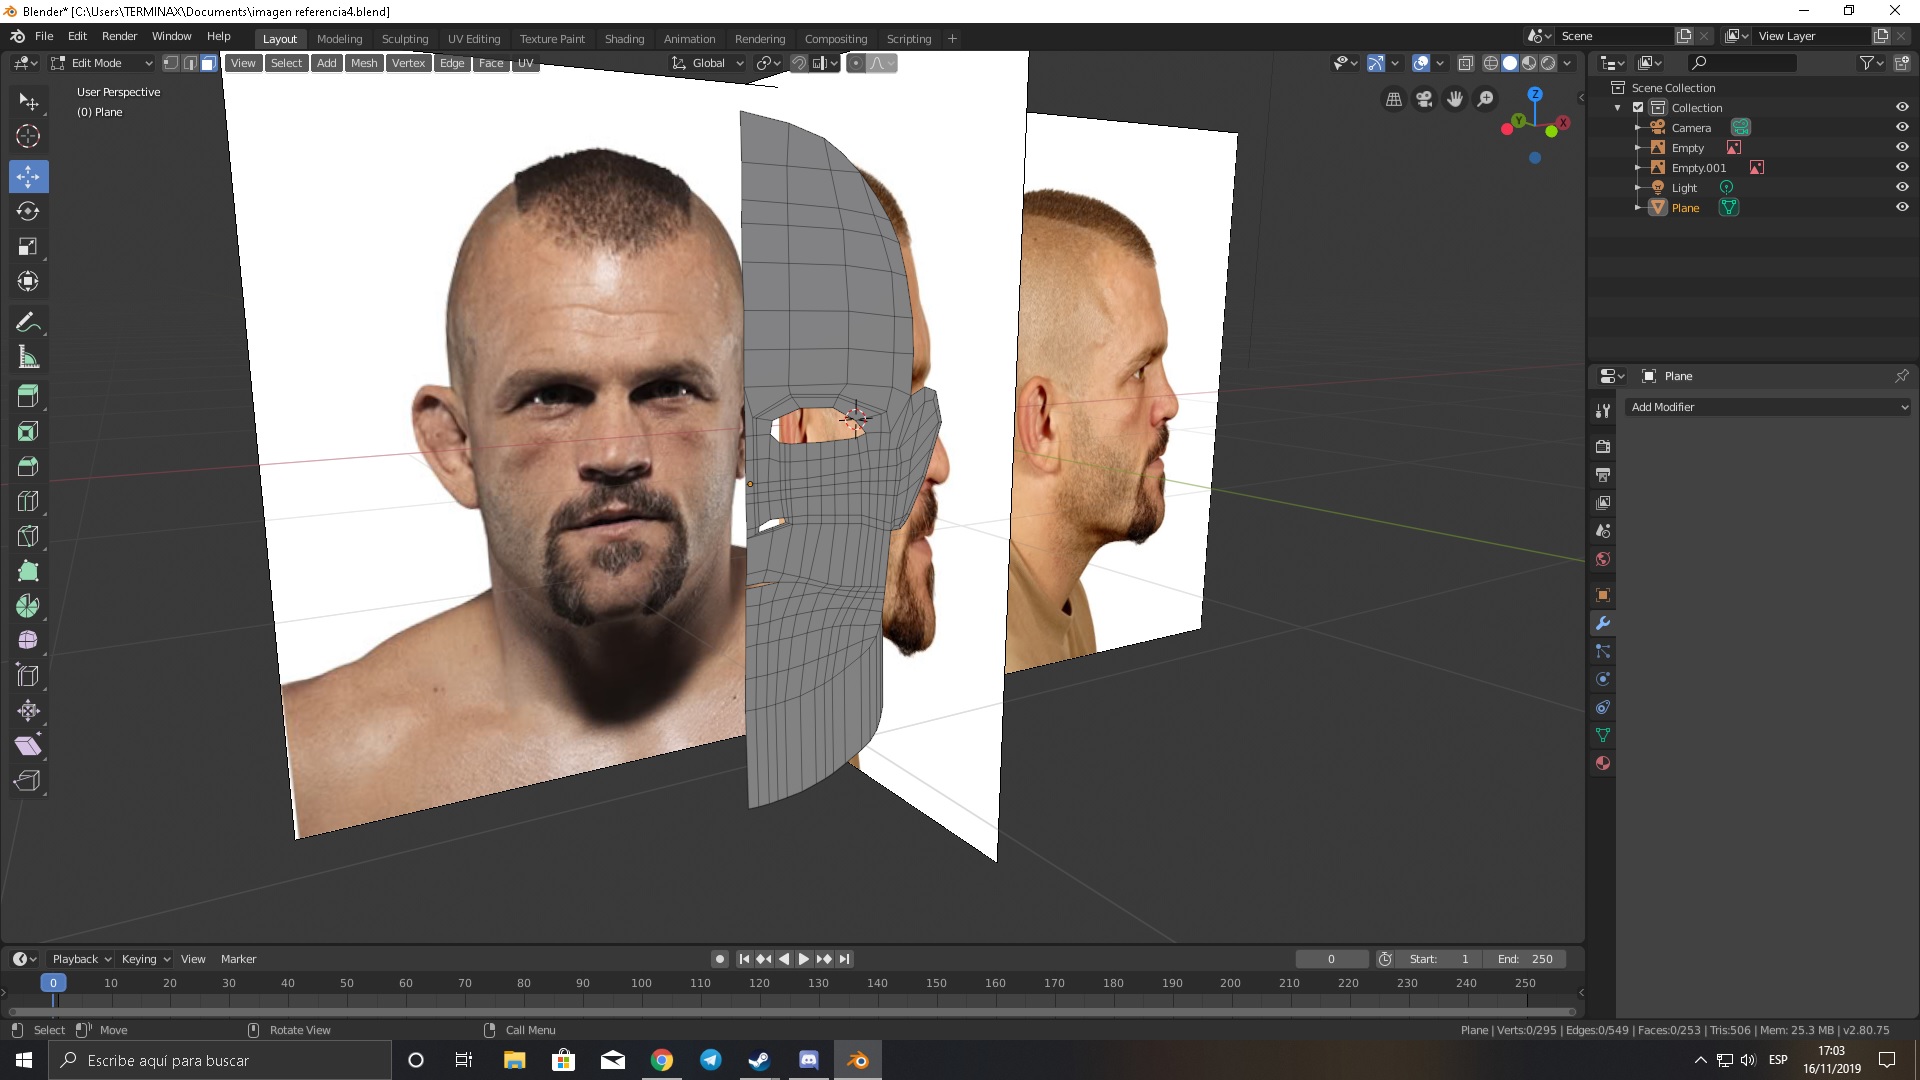
Task: Enable face select mode
Action: pos(208,63)
